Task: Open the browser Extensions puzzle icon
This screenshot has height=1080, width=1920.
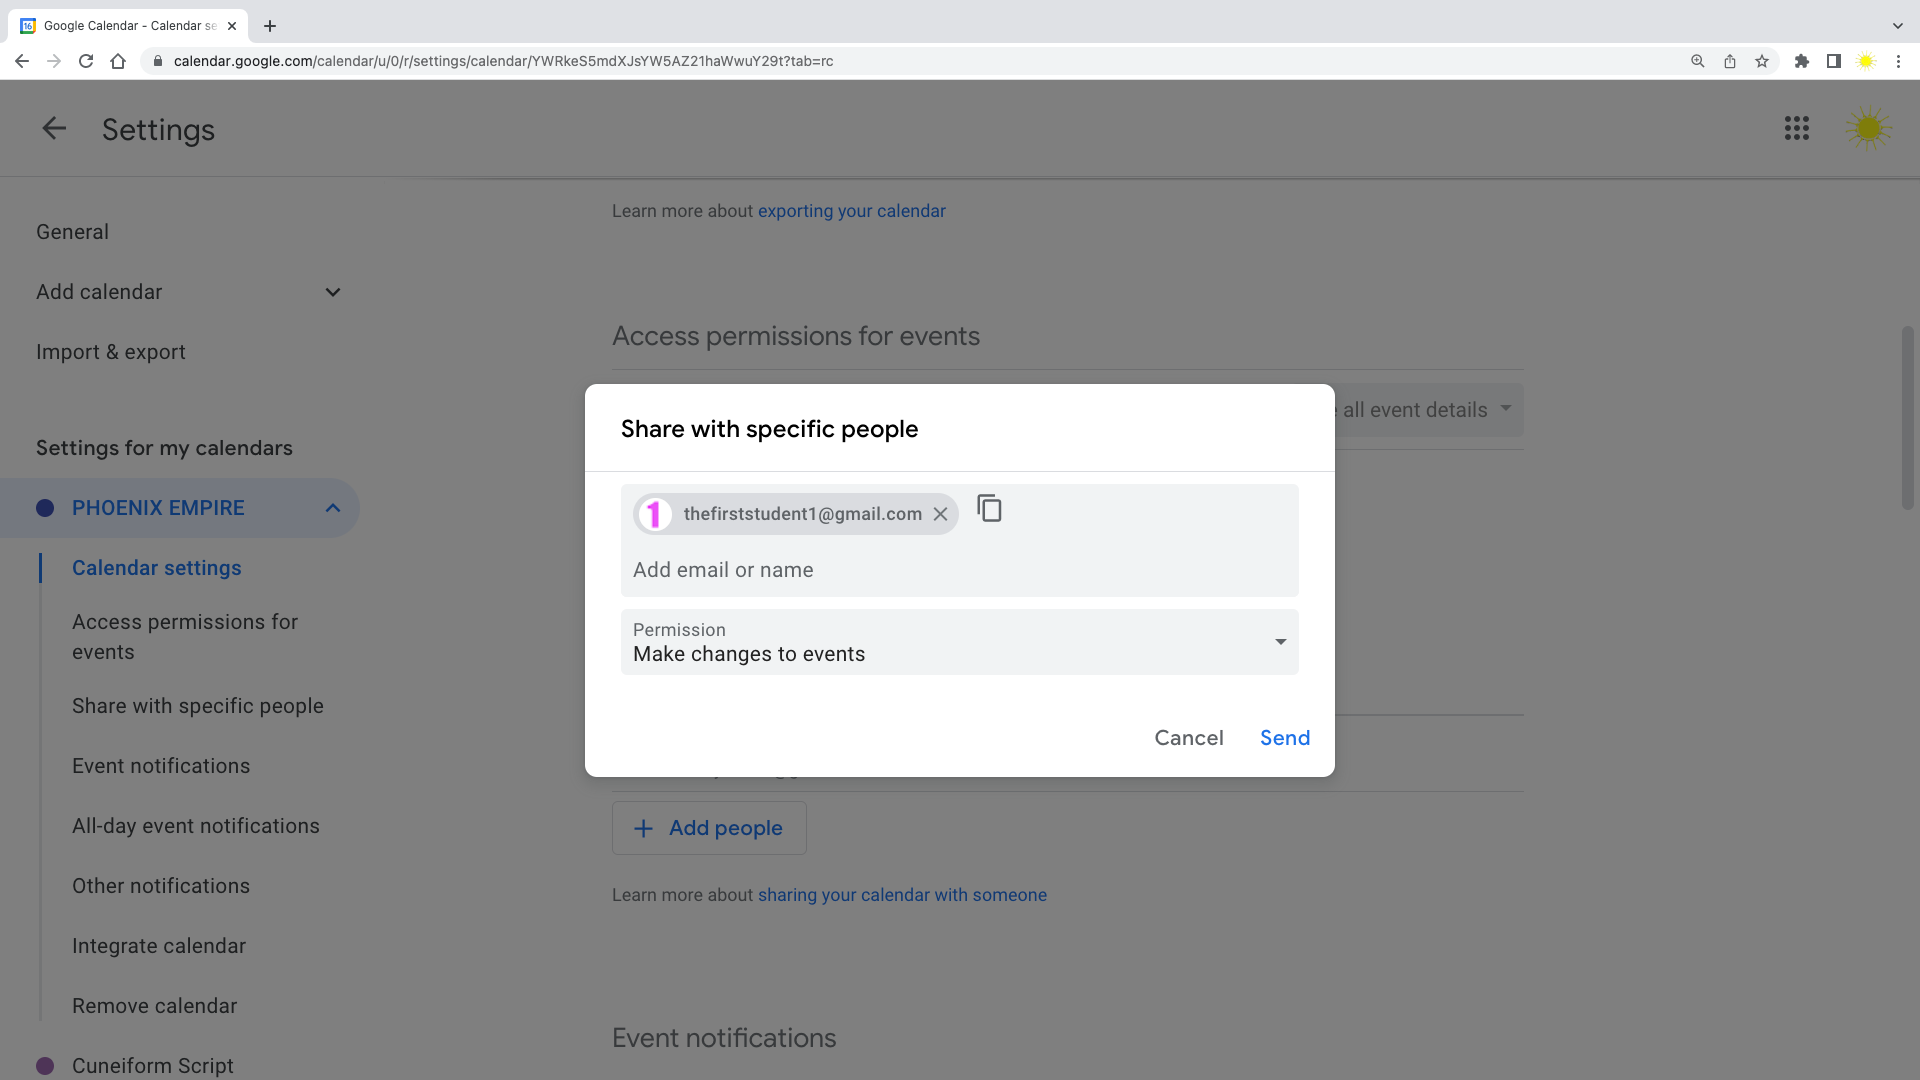Action: tap(1801, 61)
